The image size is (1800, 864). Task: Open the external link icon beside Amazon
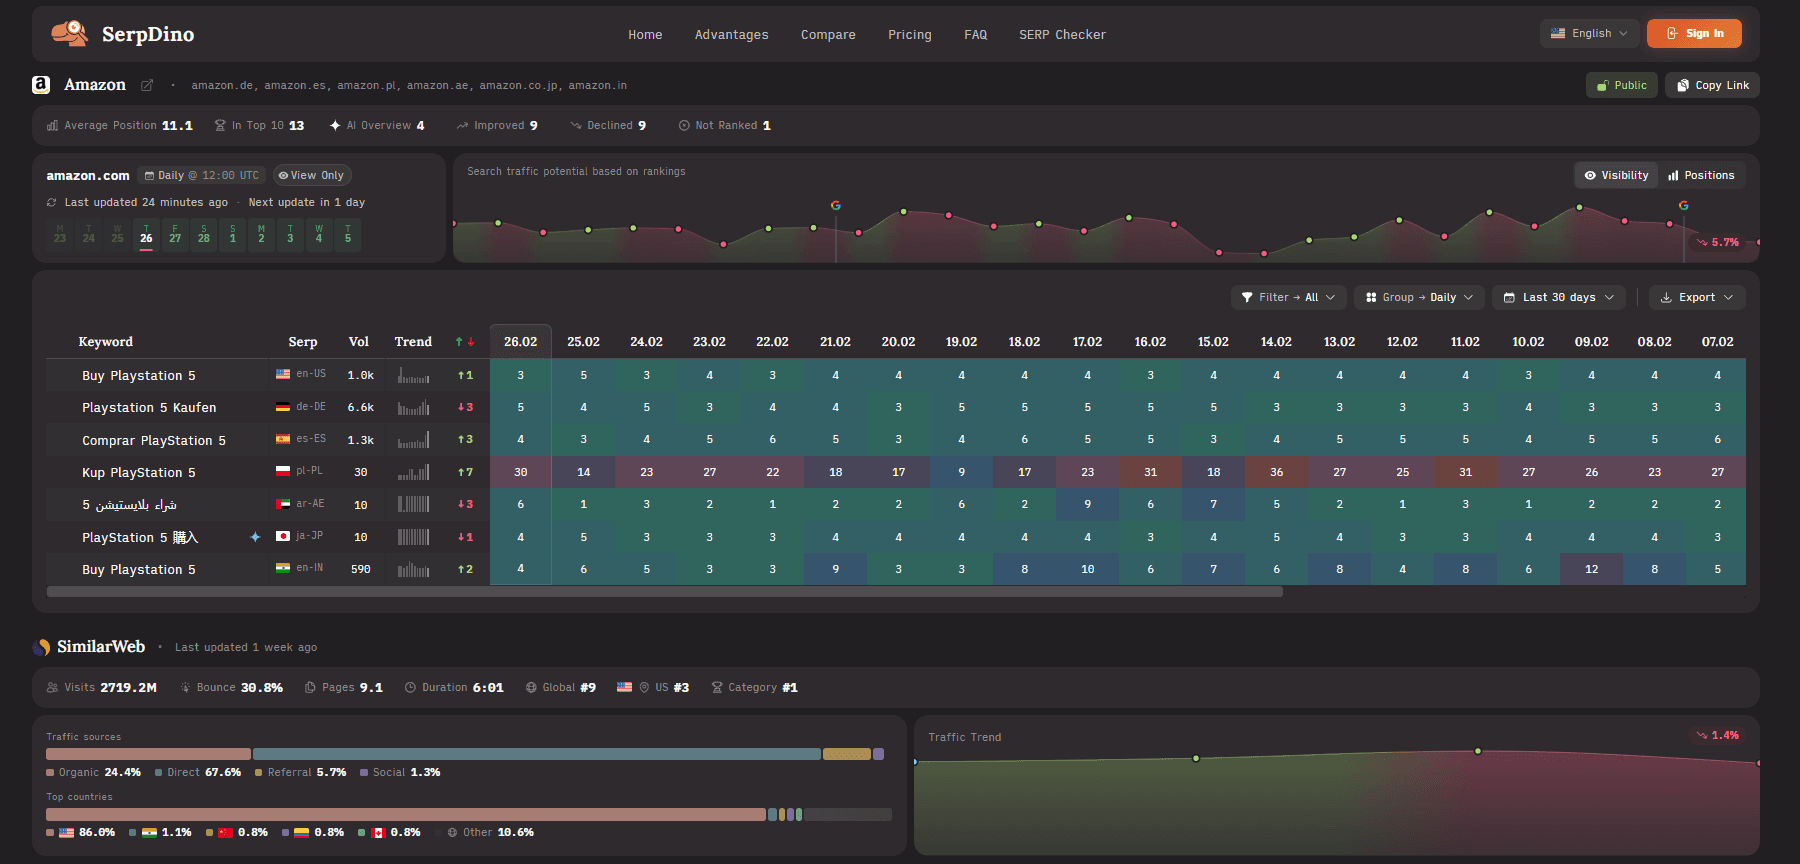pyautogui.click(x=147, y=86)
